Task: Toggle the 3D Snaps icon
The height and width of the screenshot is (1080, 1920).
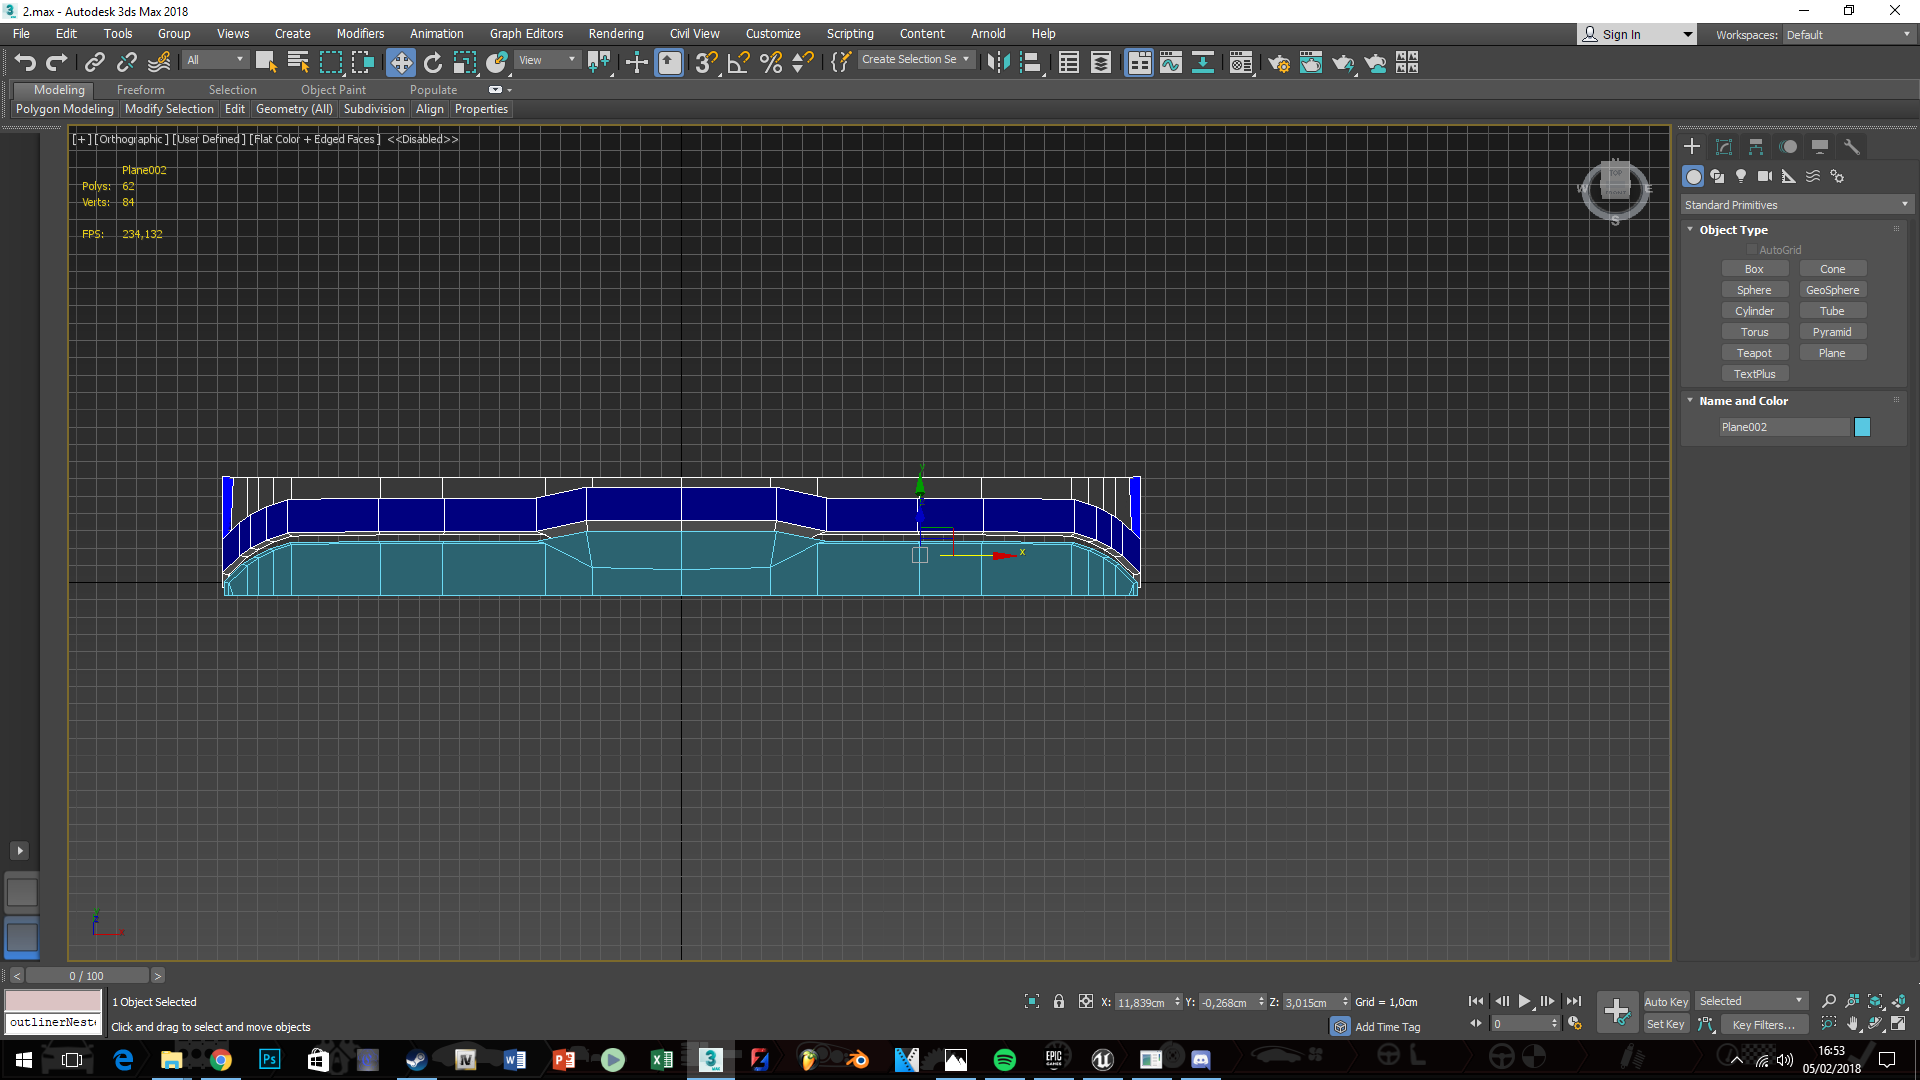Action: pyautogui.click(x=706, y=63)
